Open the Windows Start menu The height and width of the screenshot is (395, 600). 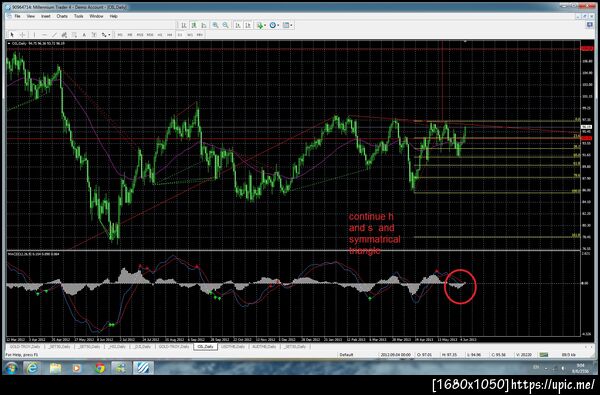(11, 368)
